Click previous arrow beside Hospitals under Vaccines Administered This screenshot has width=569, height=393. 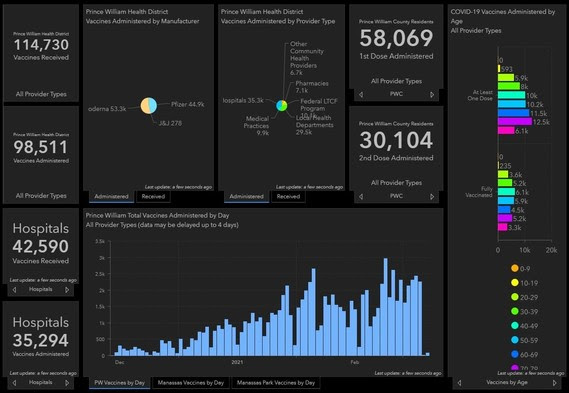[15, 382]
